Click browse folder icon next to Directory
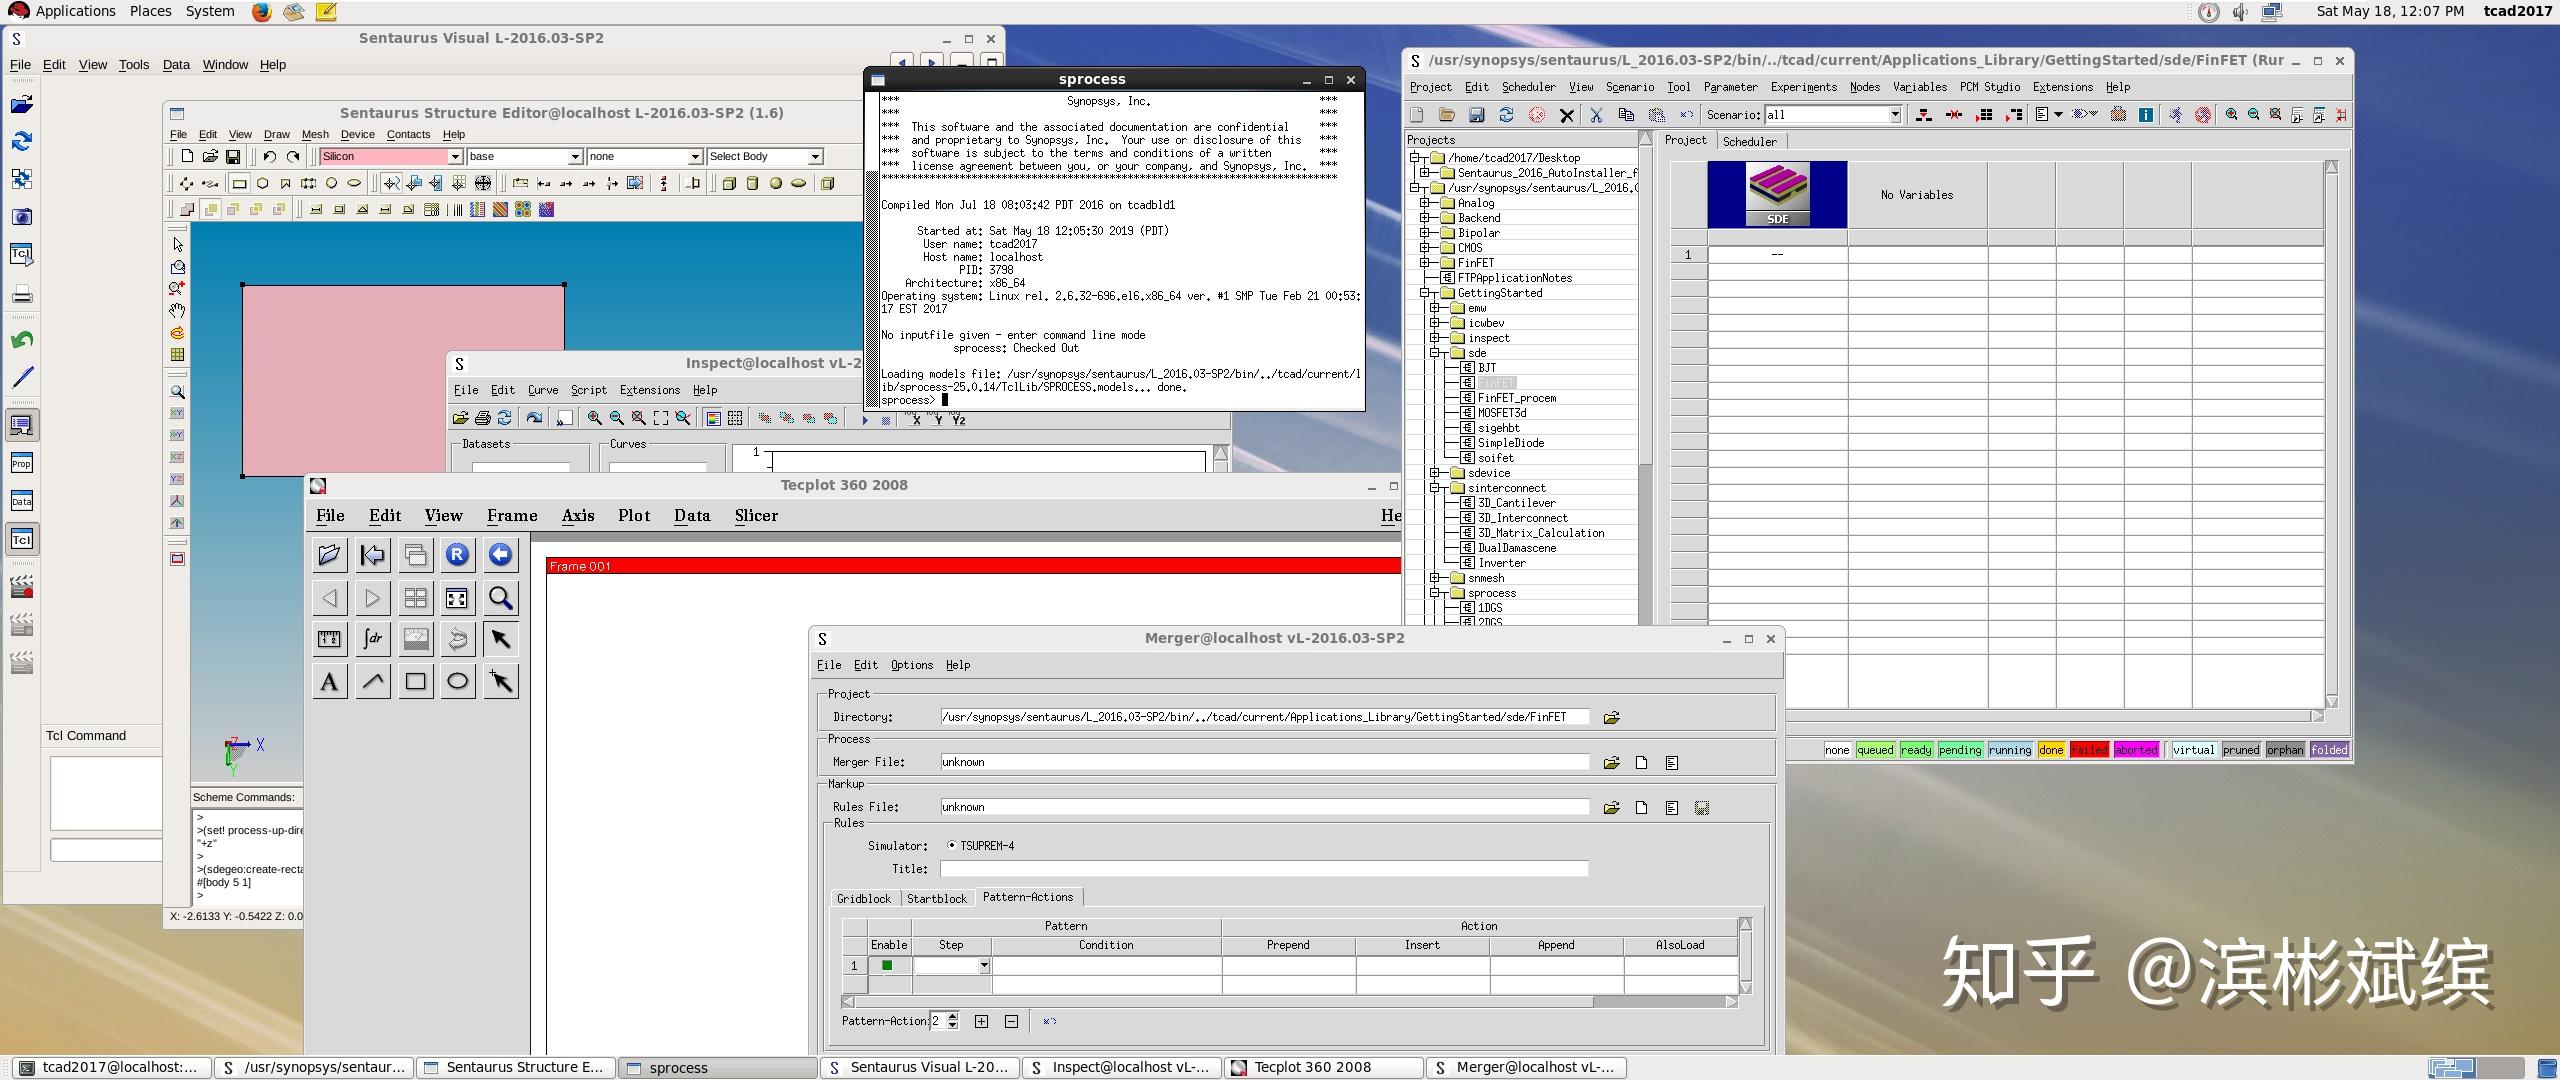The height and width of the screenshot is (1080, 2560). [x=1611, y=718]
